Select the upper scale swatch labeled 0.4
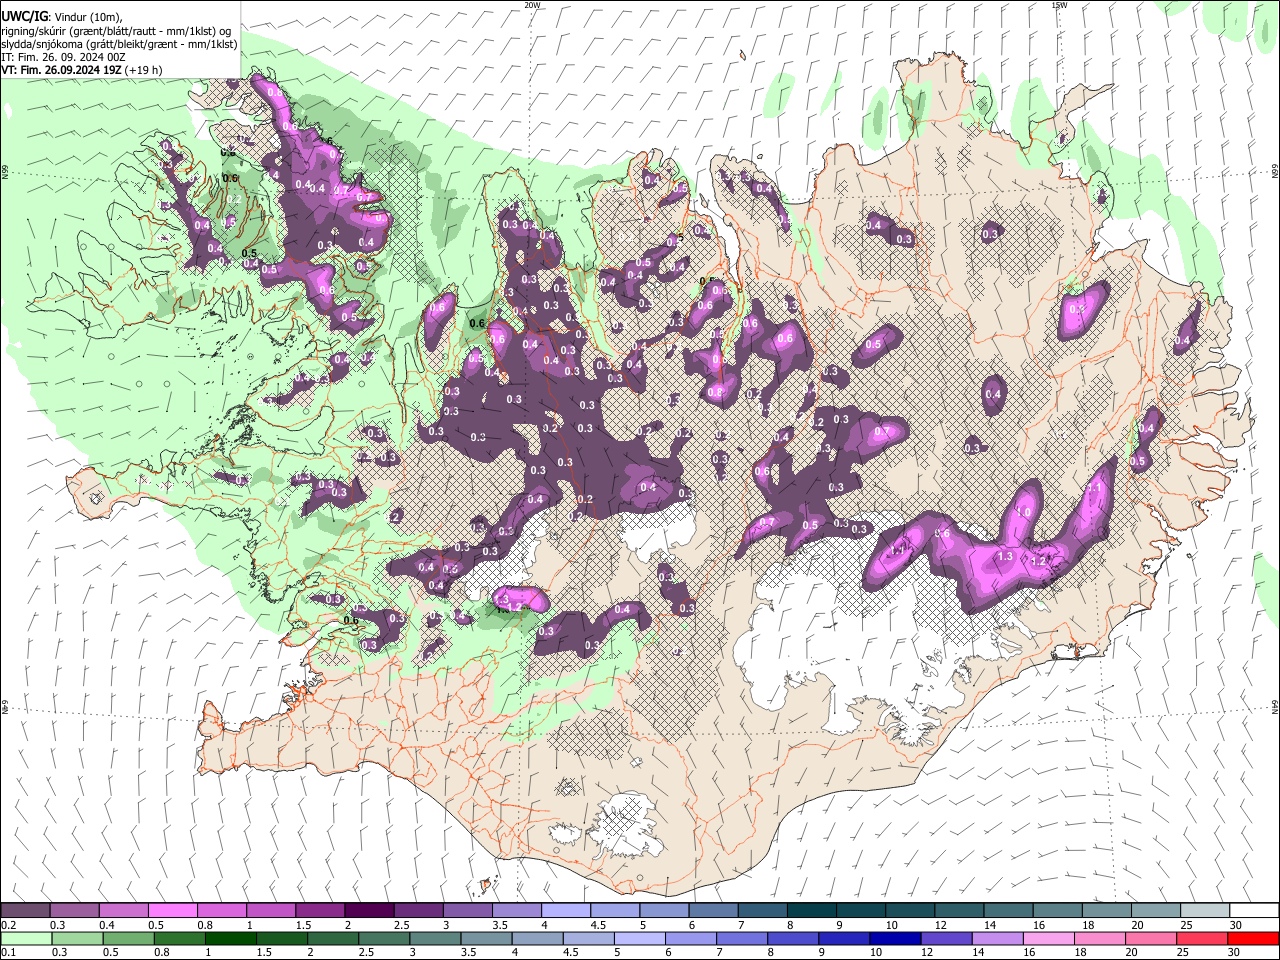1280x960 pixels. pyautogui.click(x=123, y=911)
